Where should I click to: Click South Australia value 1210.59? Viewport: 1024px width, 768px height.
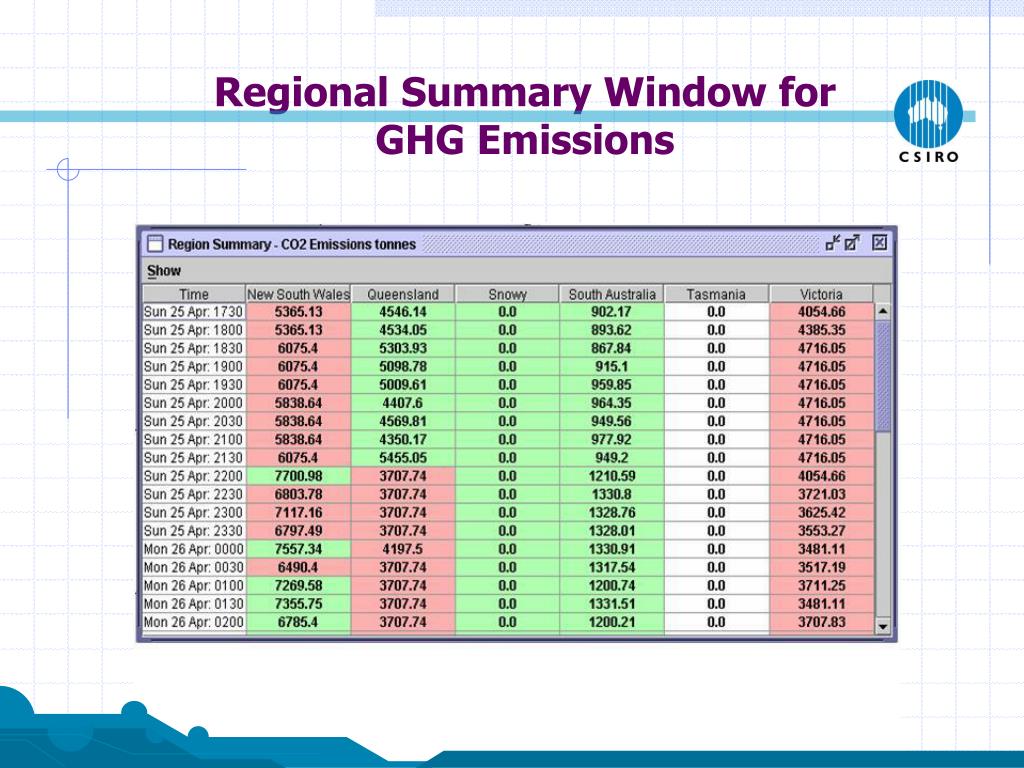pyautogui.click(x=612, y=476)
